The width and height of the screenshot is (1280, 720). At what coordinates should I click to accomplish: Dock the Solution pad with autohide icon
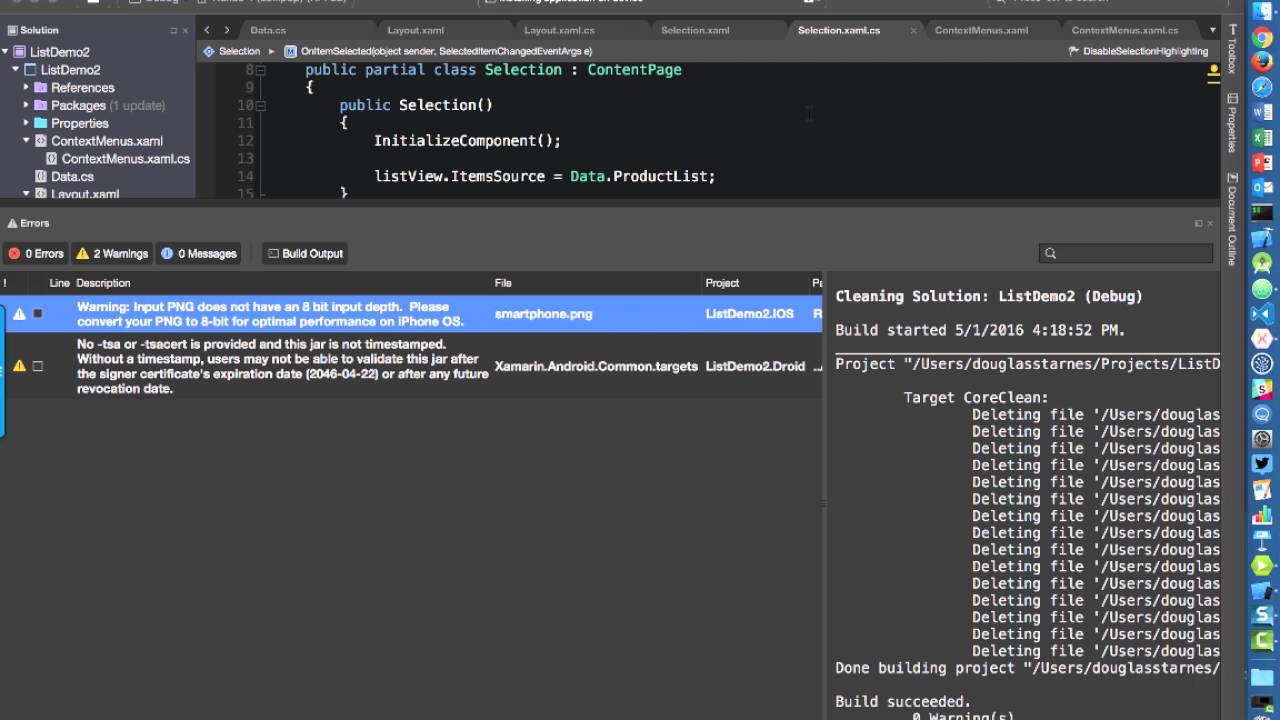point(172,30)
